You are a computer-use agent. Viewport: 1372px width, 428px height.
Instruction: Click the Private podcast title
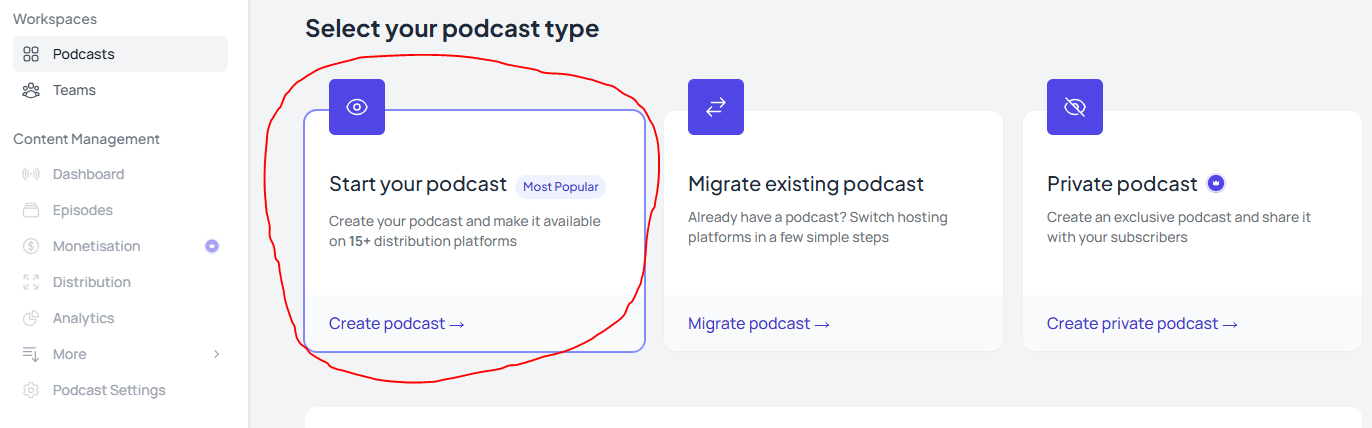point(1122,184)
